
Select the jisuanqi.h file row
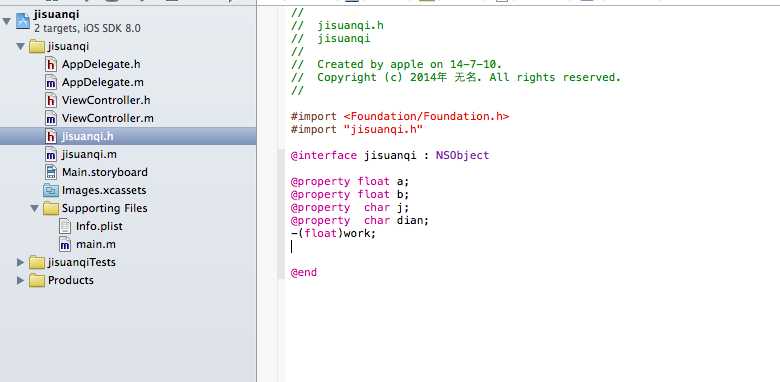click(x=128, y=136)
